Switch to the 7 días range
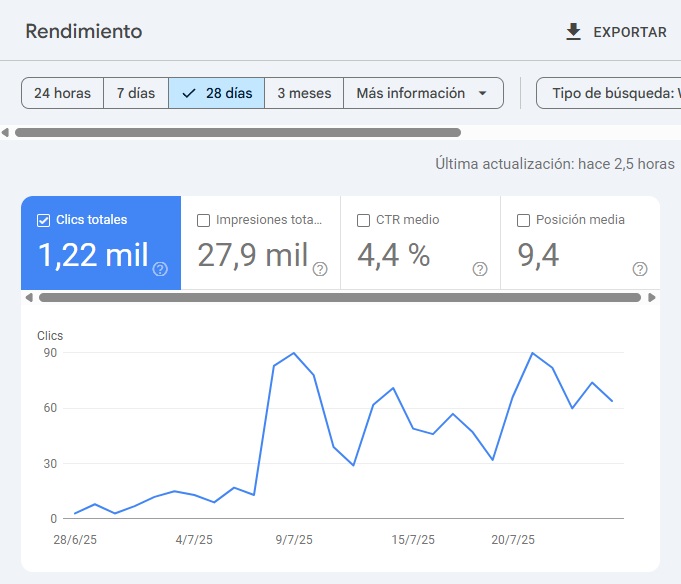681x584 pixels. click(136, 93)
